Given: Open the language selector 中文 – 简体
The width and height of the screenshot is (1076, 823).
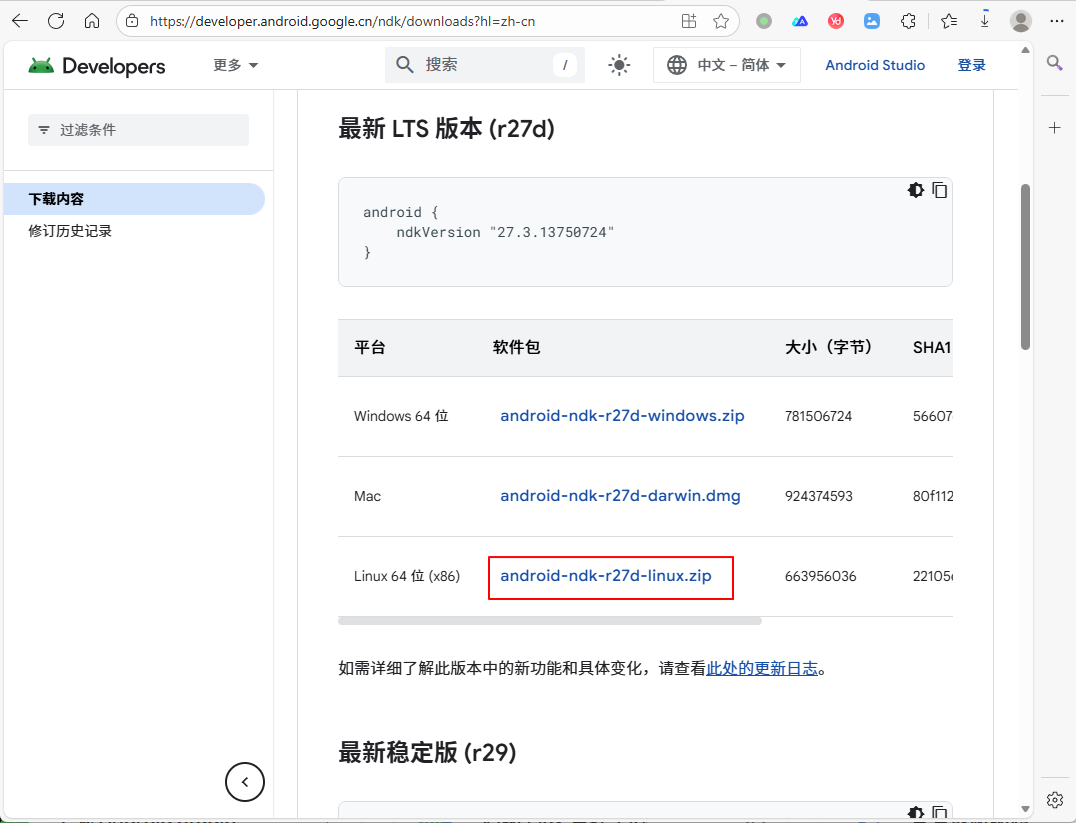Looking at the screenshot, I should pos(727,65).
